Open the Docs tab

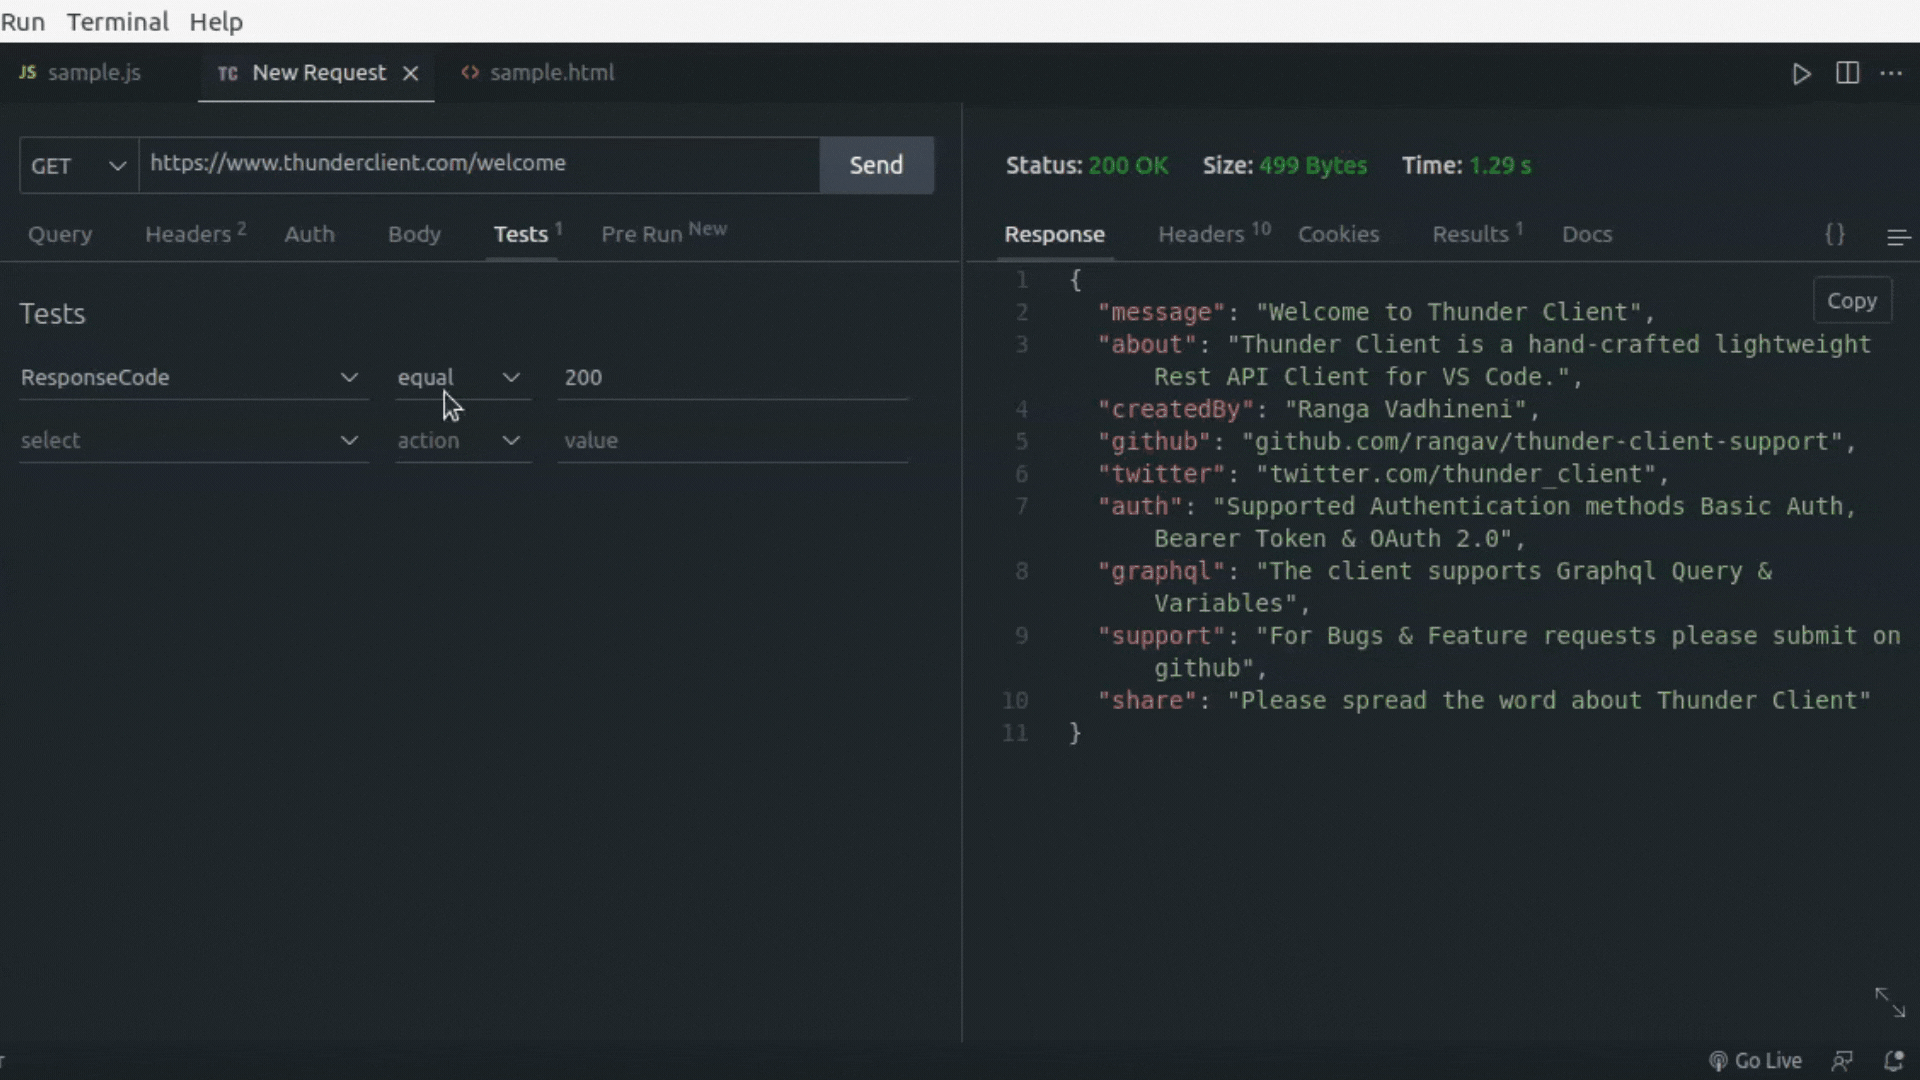[1587, 234]
